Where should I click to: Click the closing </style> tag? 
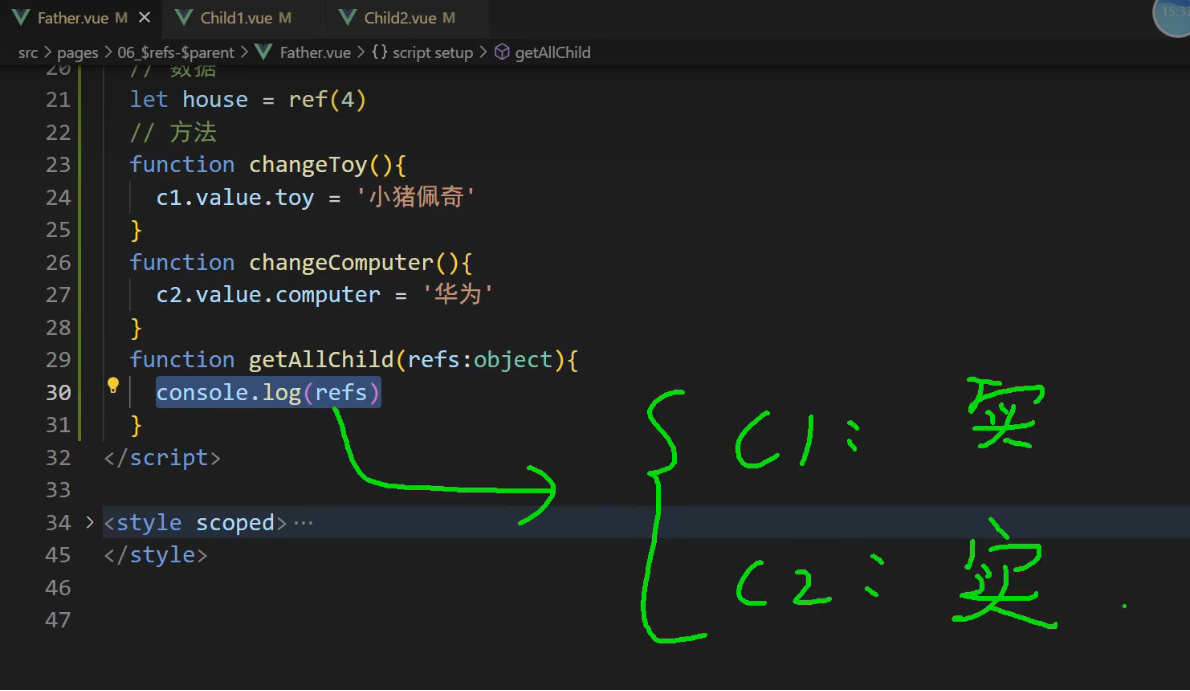pyautogui.click(x=156, y=555)
